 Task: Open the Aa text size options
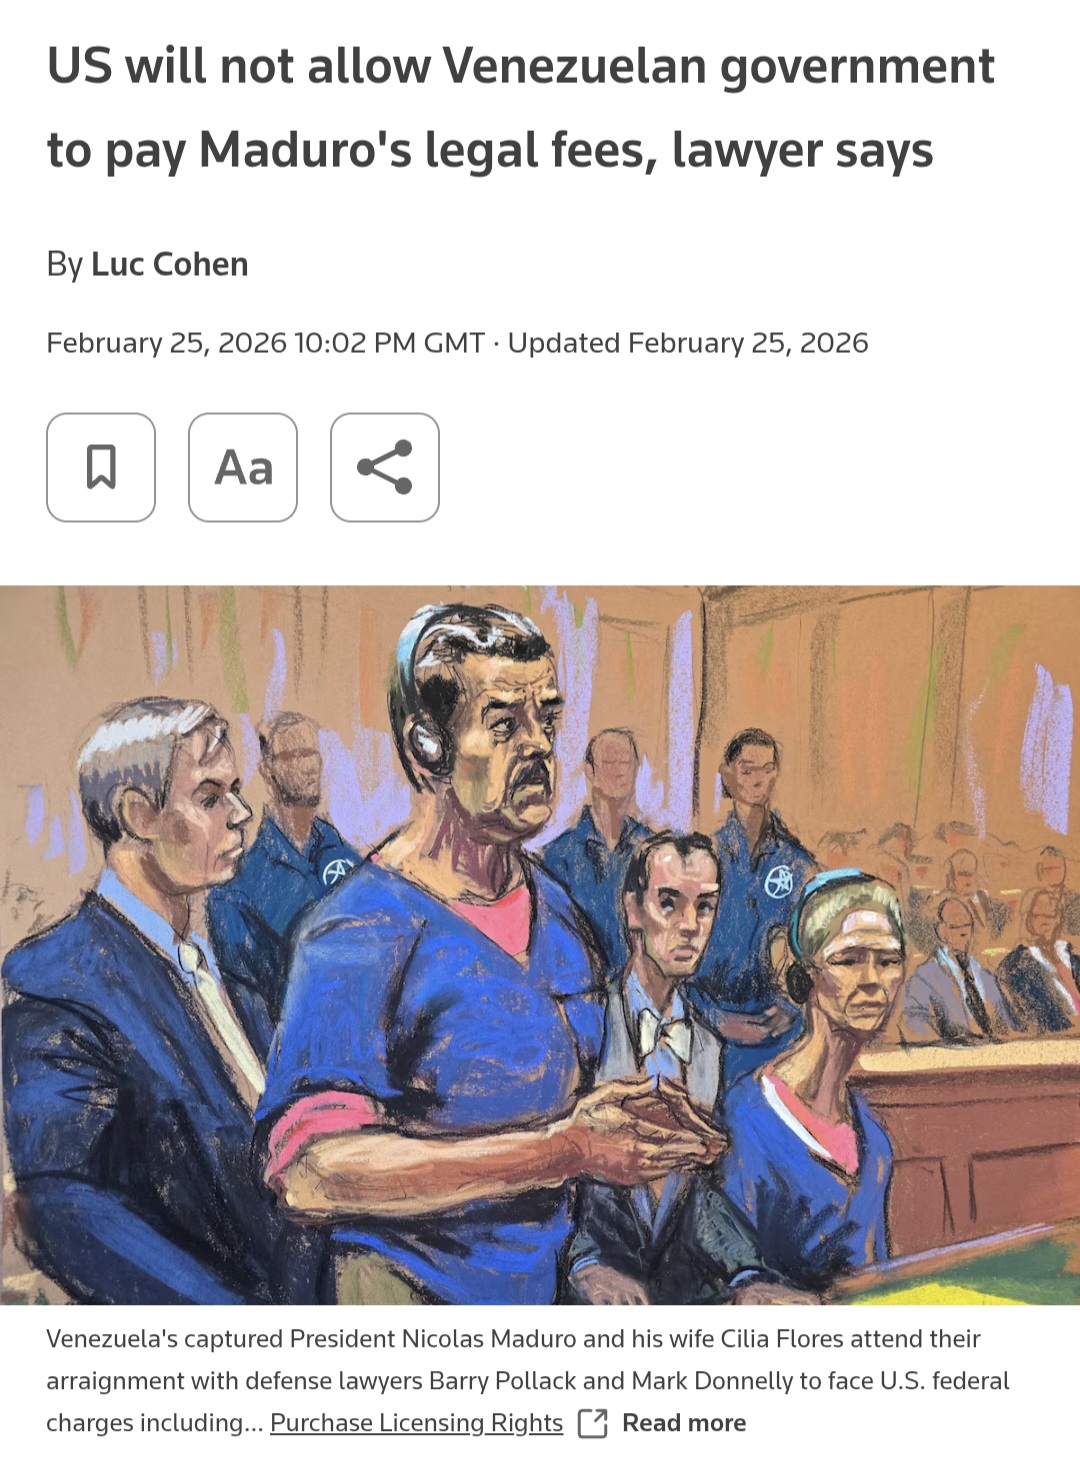click(x=243, y=467)
